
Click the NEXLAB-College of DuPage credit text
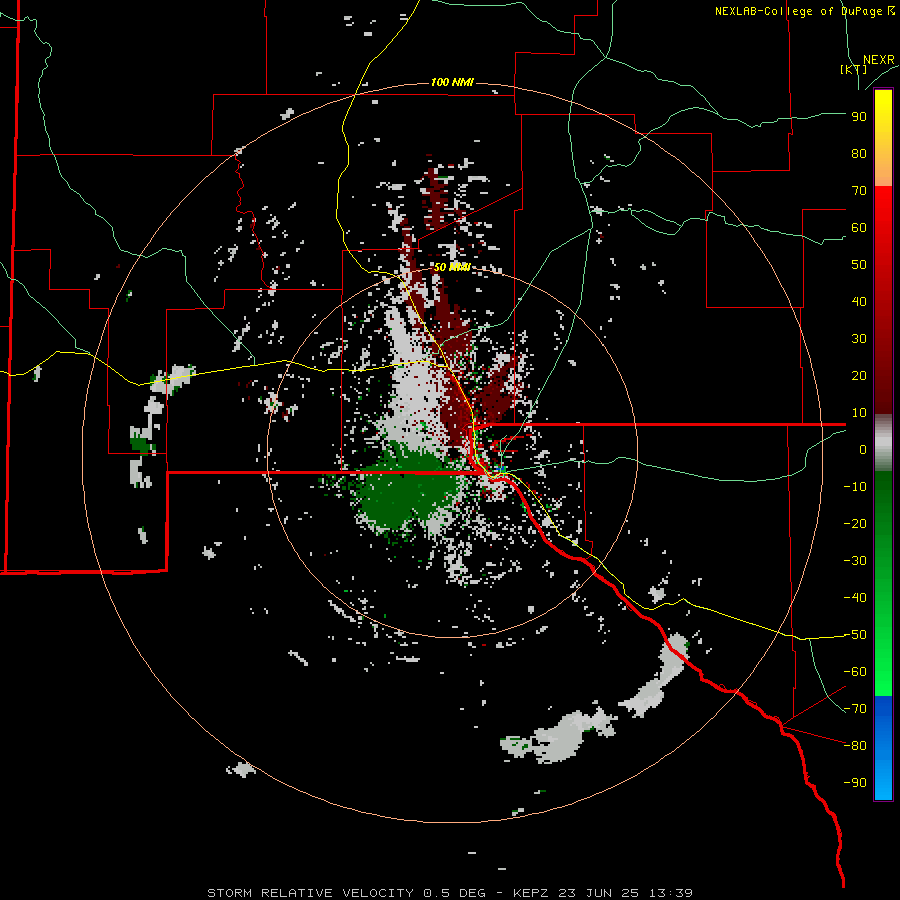[804, 11]
